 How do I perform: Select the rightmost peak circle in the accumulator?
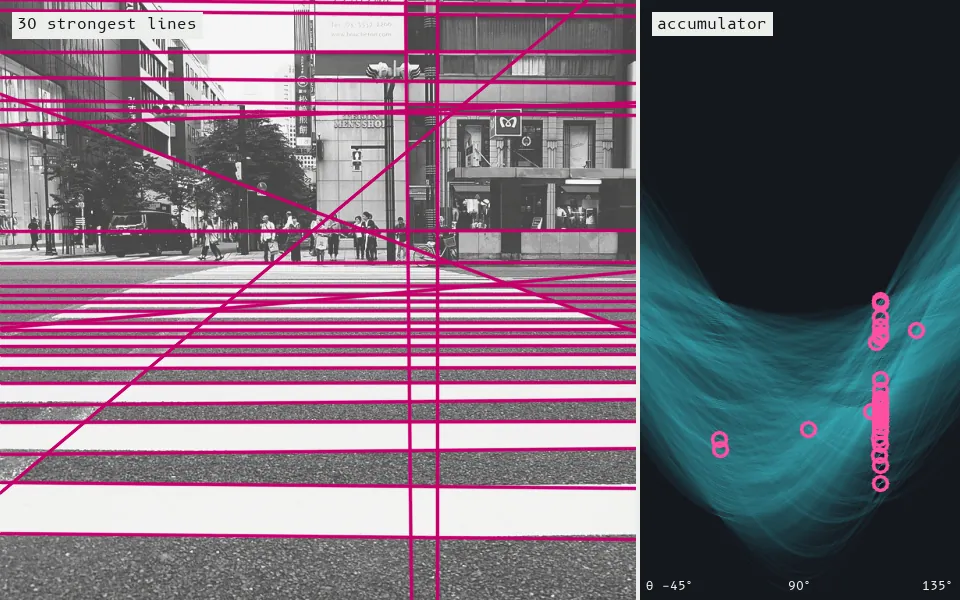tap(916, 331)
